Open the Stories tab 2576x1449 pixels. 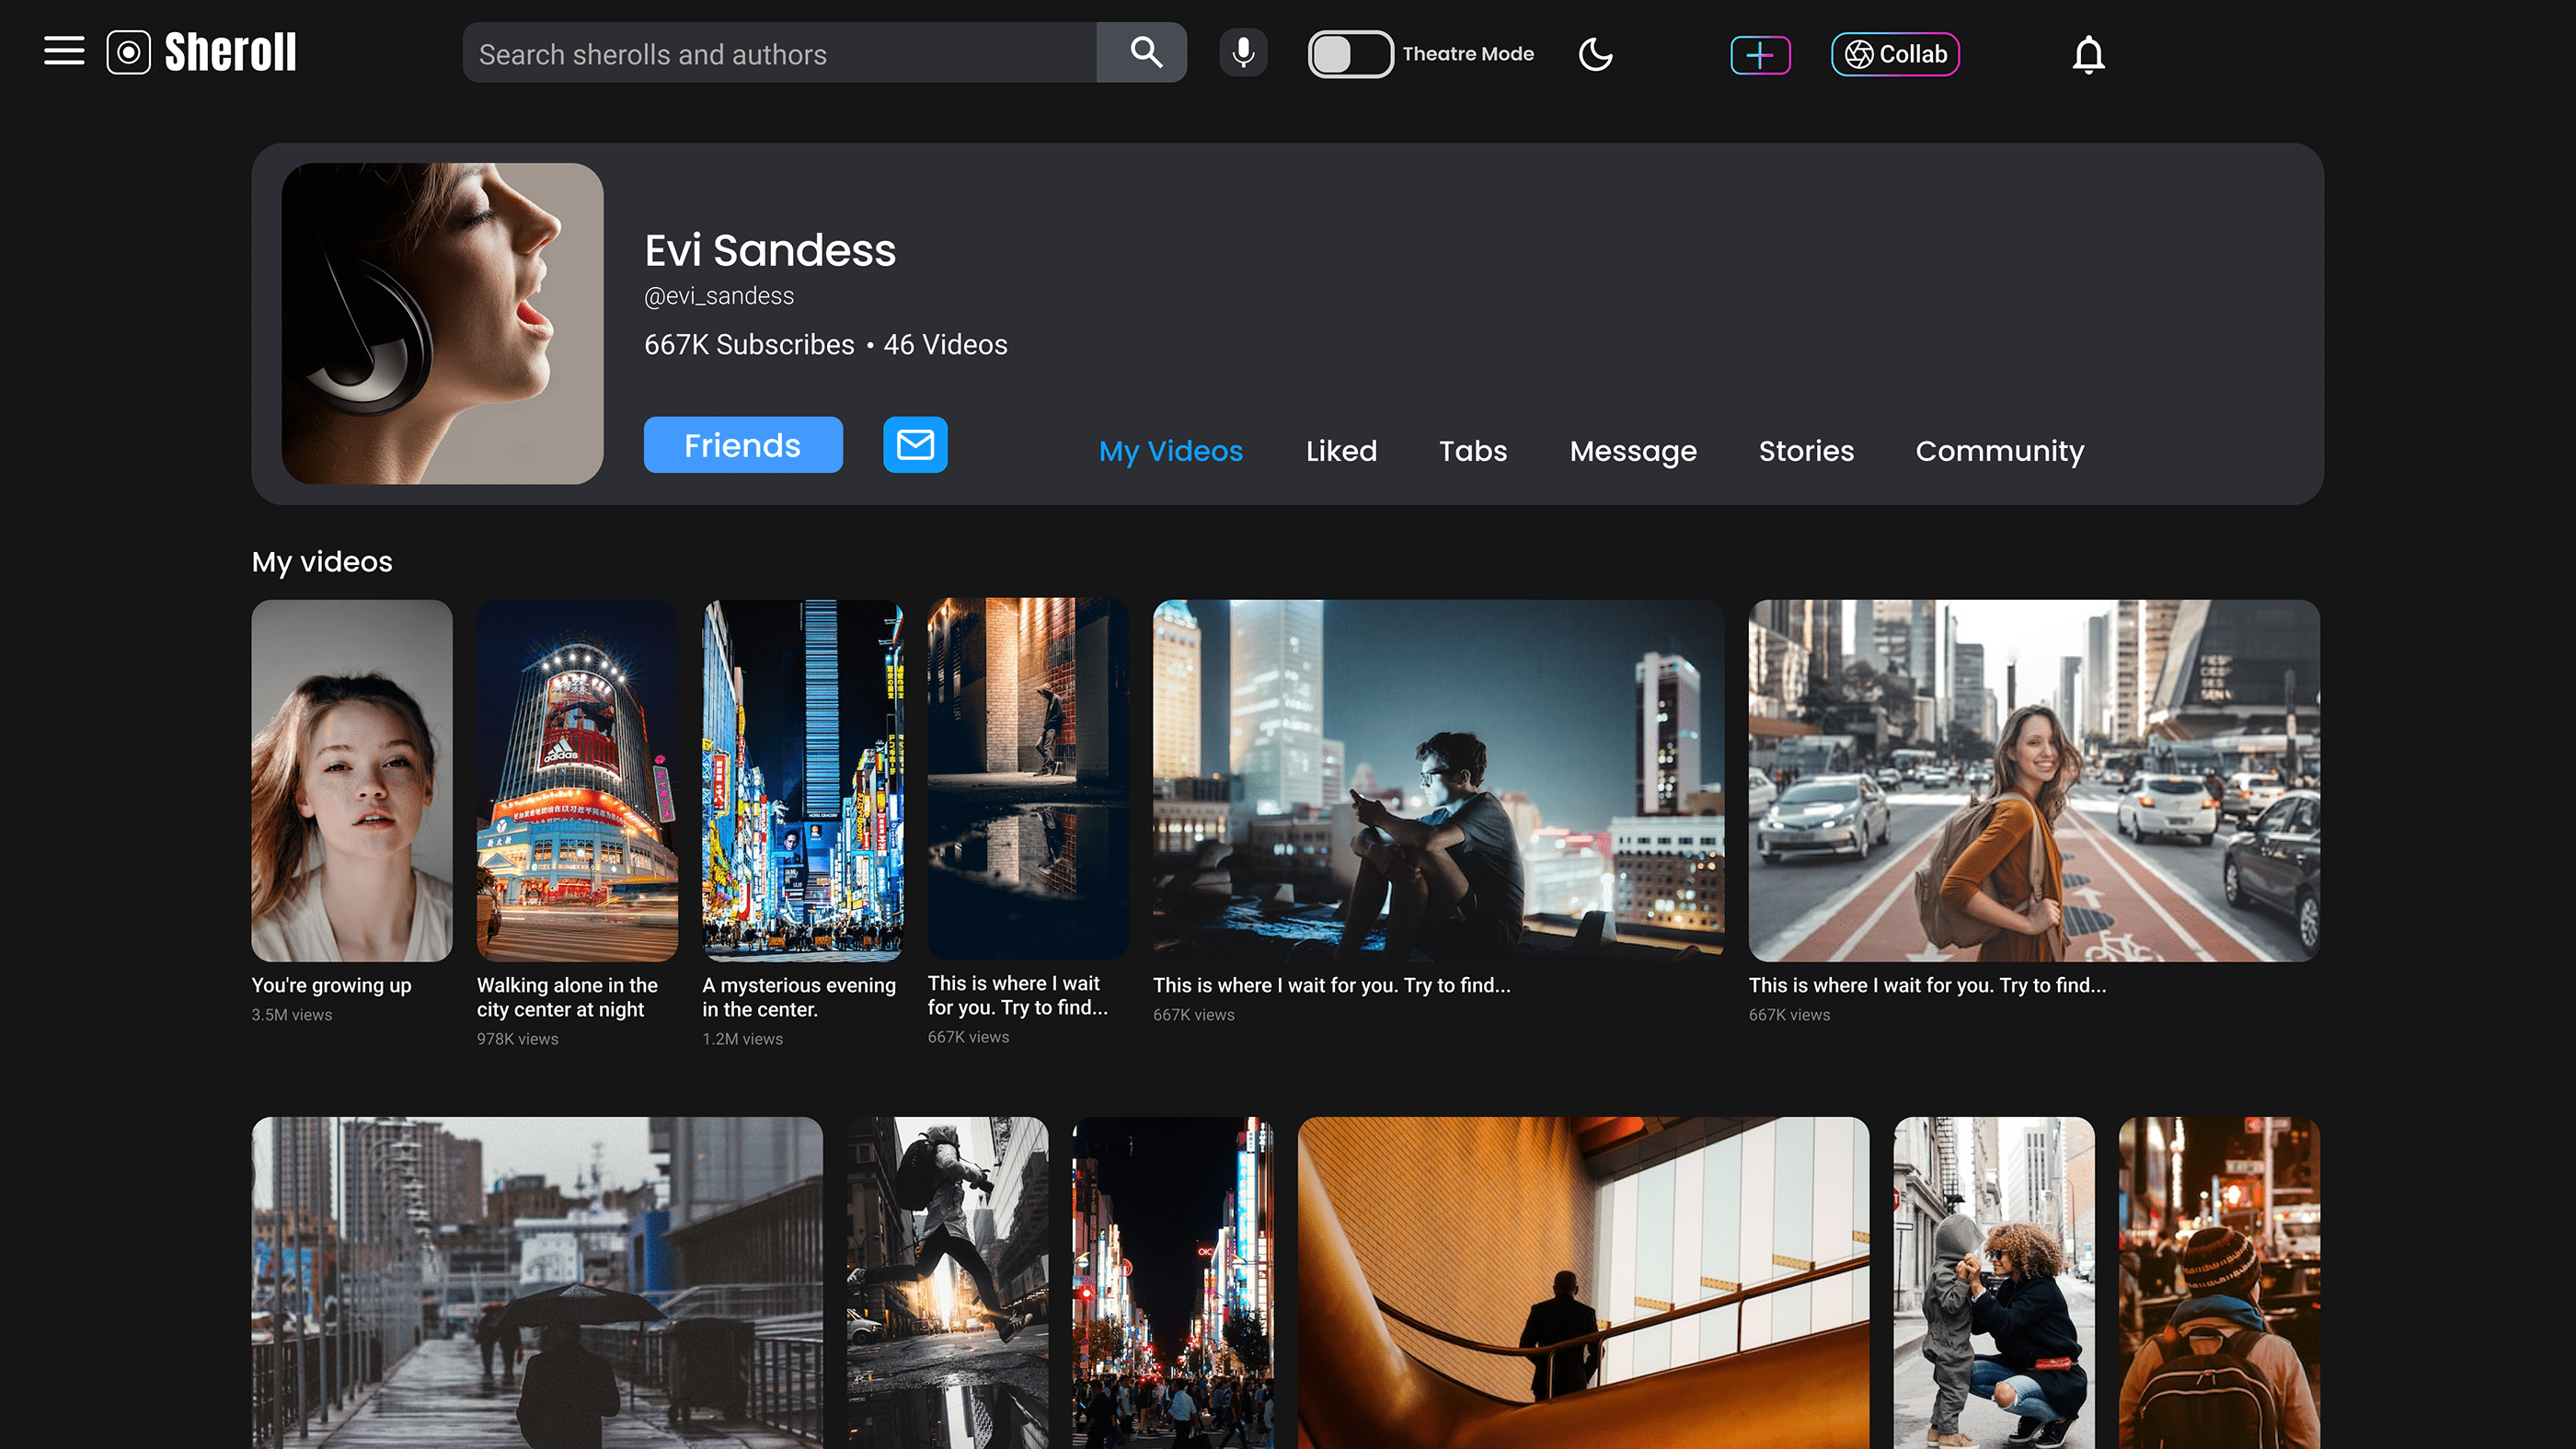[1806, 451]
